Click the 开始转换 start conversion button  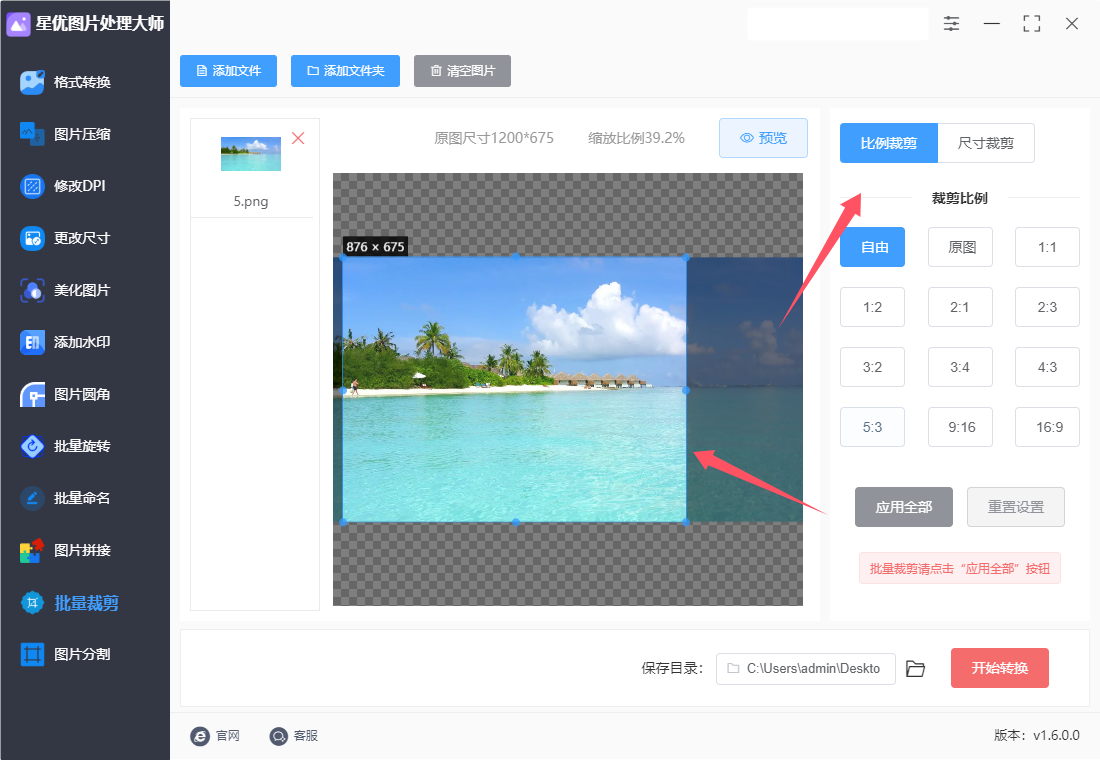(x=1000, y=668)
